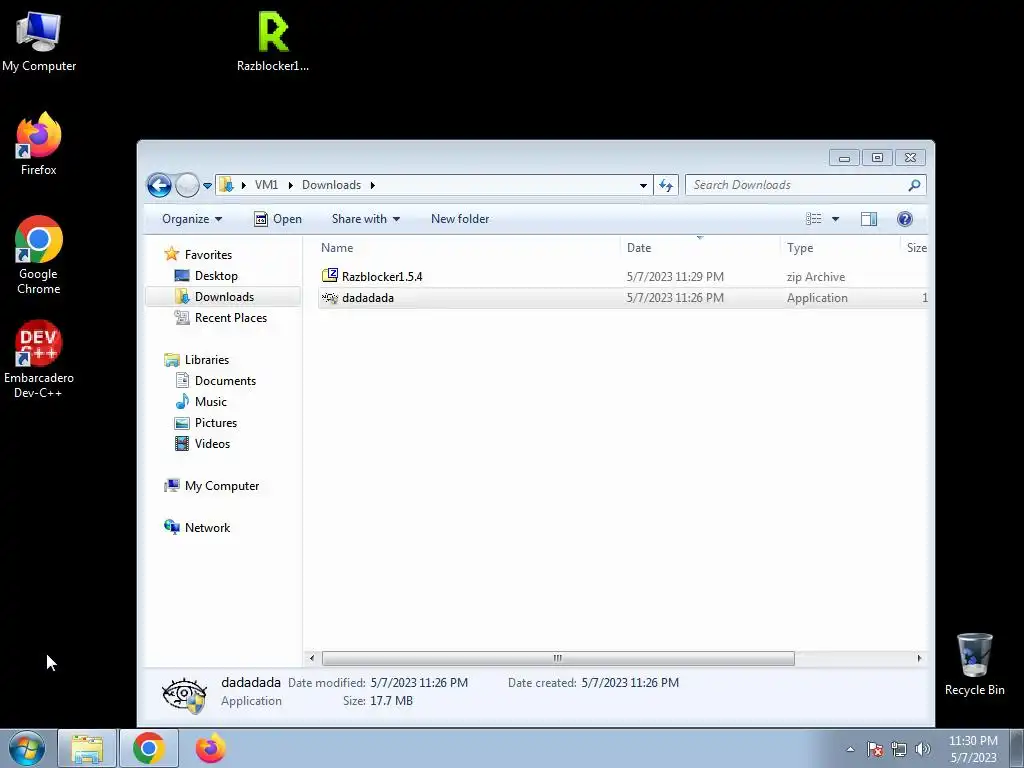Open the Organize menu
The image size is (1024, 768).
pyautogui.click(x=192, y=219)
